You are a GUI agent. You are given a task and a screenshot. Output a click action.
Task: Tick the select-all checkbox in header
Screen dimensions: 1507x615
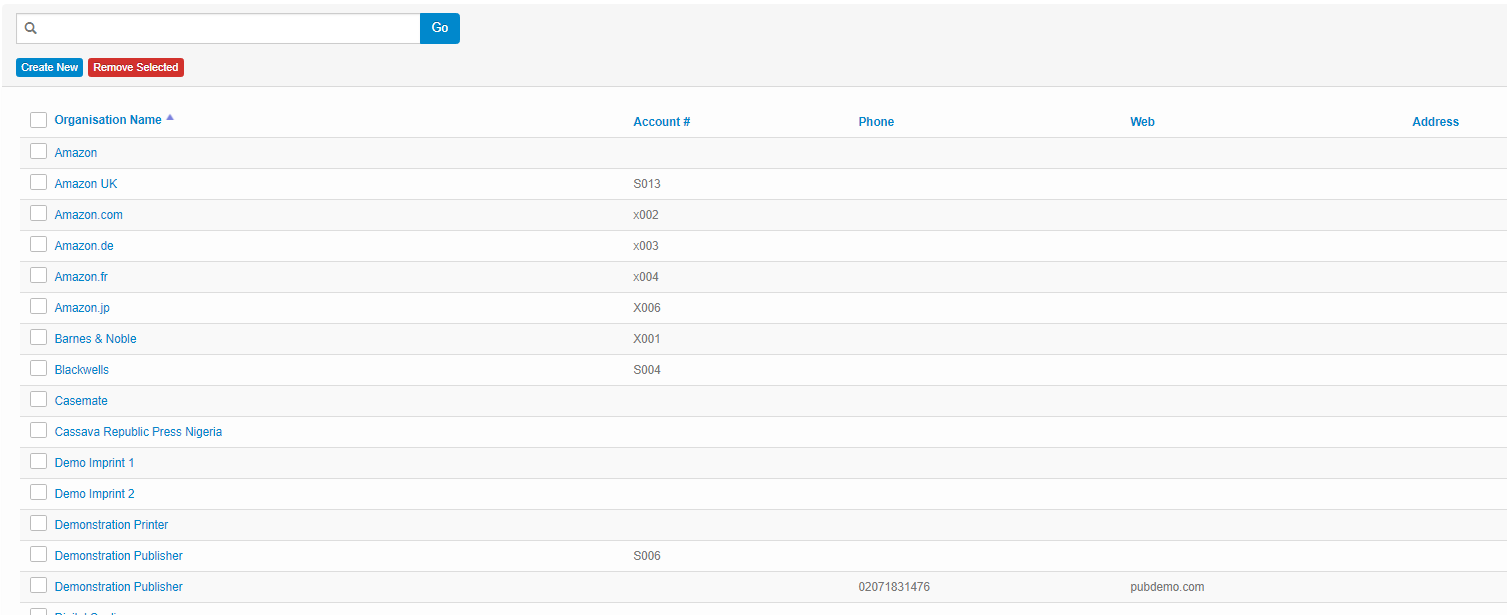[38, 120]
